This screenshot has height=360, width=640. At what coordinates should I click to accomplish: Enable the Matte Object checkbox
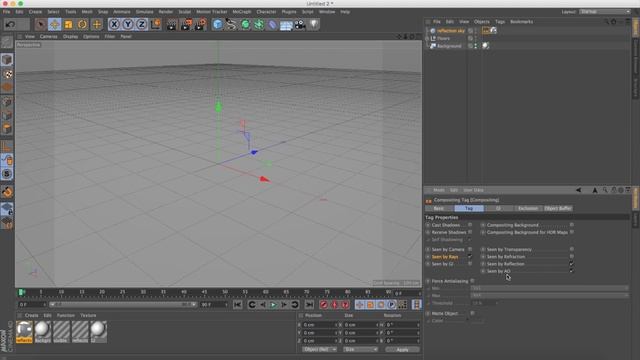[x=473, y=313]
